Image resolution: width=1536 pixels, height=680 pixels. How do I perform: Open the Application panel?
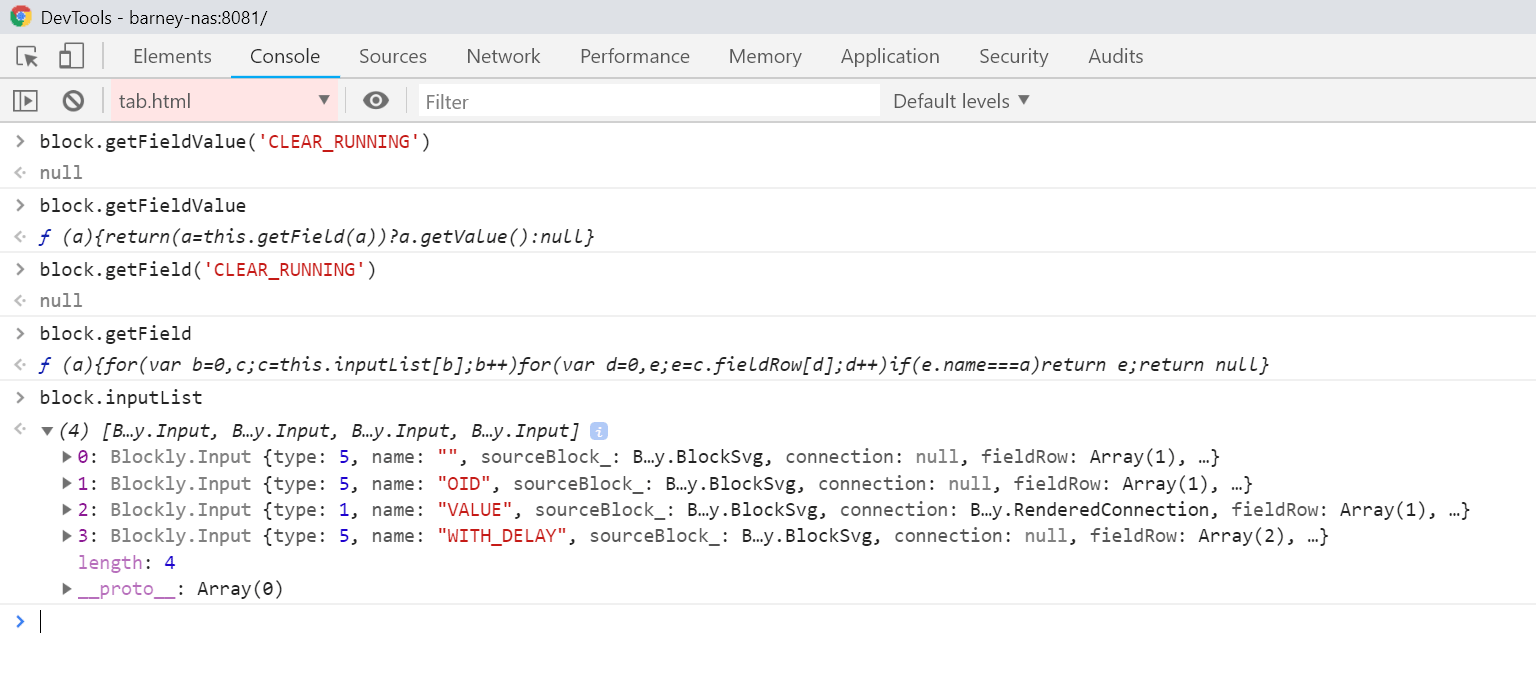(x=889, y=56)
